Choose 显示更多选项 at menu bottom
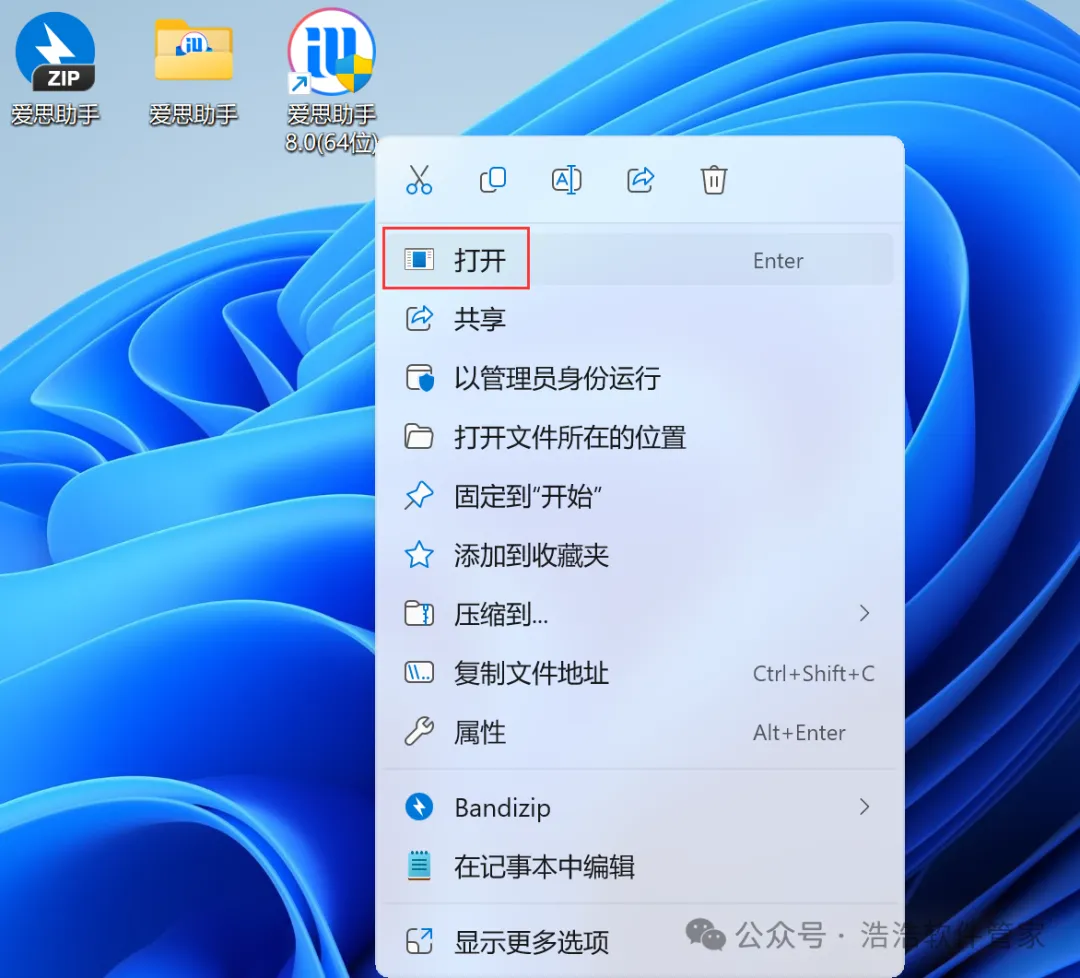 [638, 941]
